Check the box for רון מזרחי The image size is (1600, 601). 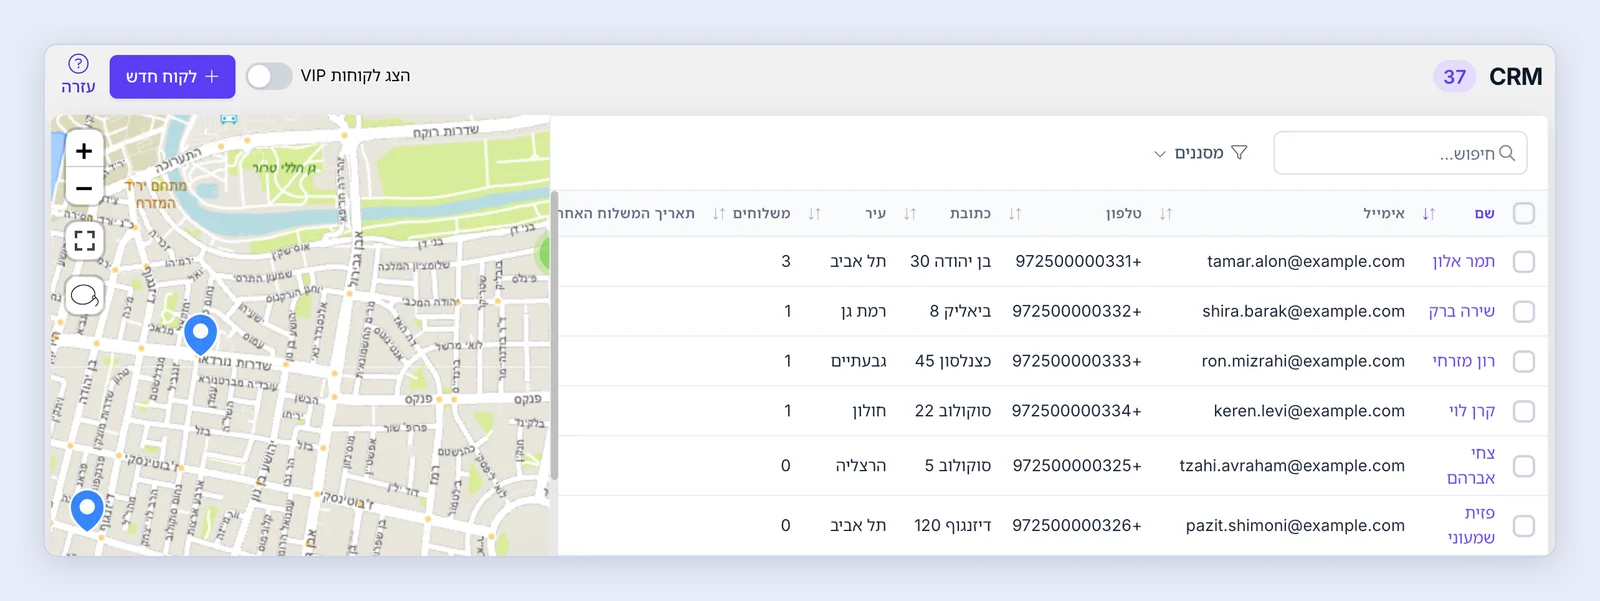coord(1524,361)
